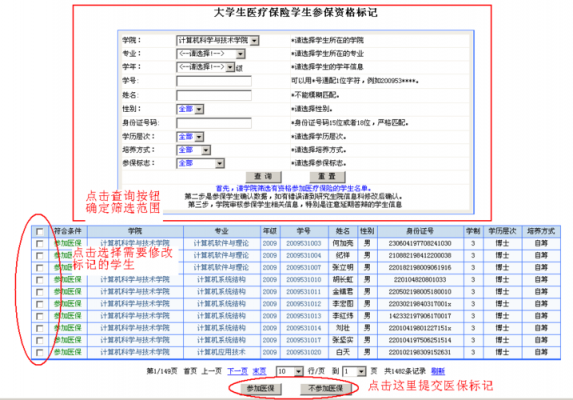Submit with the 参加医保 button below the table
Image resolution: width=573 pixels, height=400 pixels.
pyautogui.click(x=261, y=389)
